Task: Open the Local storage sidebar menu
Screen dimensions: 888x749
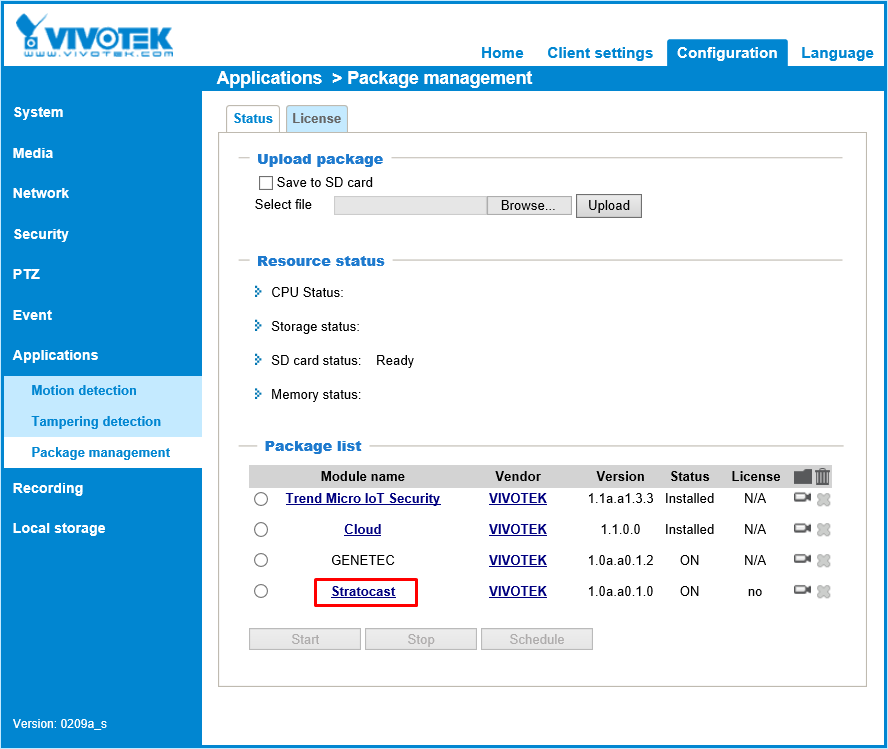Action: pos(59,528)
